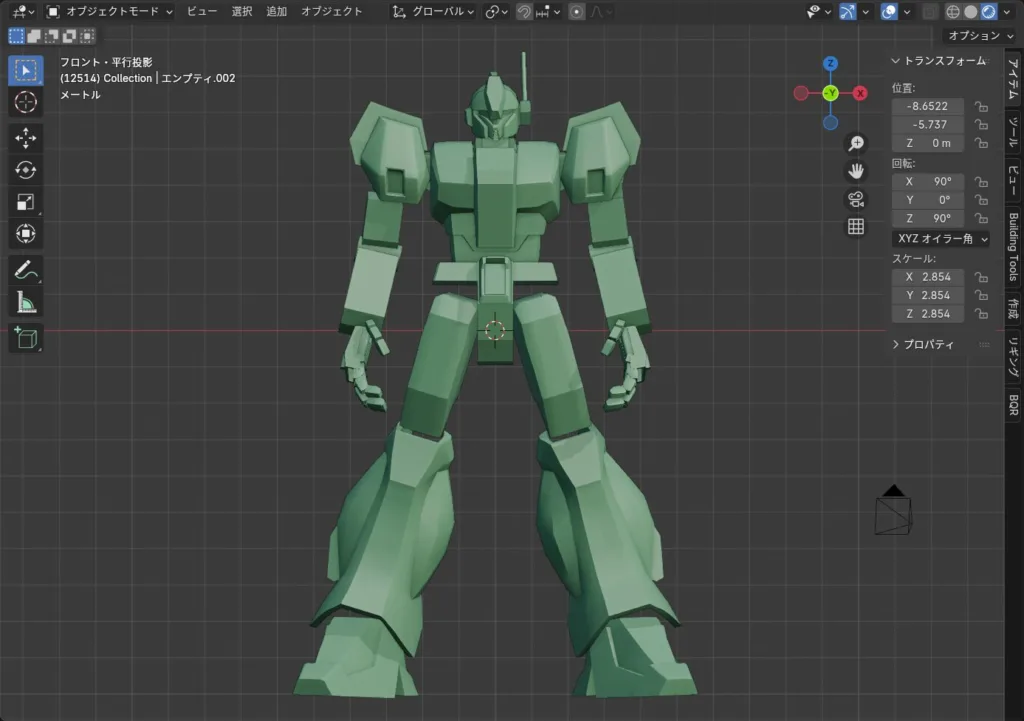Open the オブジェクト menu
The image size is (1024, 721).
point(332,12)
